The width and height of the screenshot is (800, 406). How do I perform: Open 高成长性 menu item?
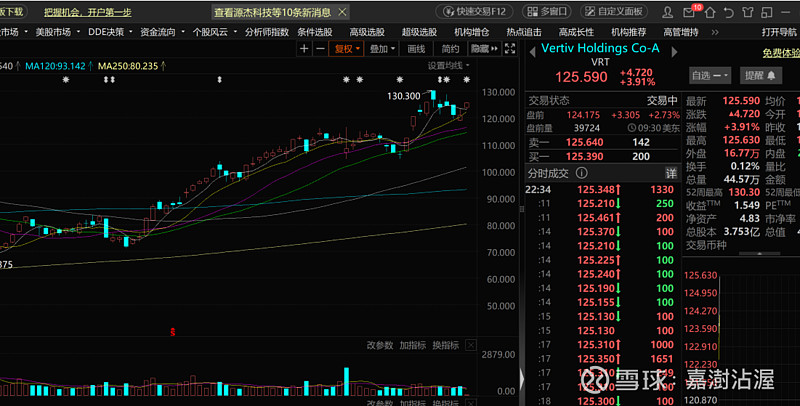[x=576, y=32]
